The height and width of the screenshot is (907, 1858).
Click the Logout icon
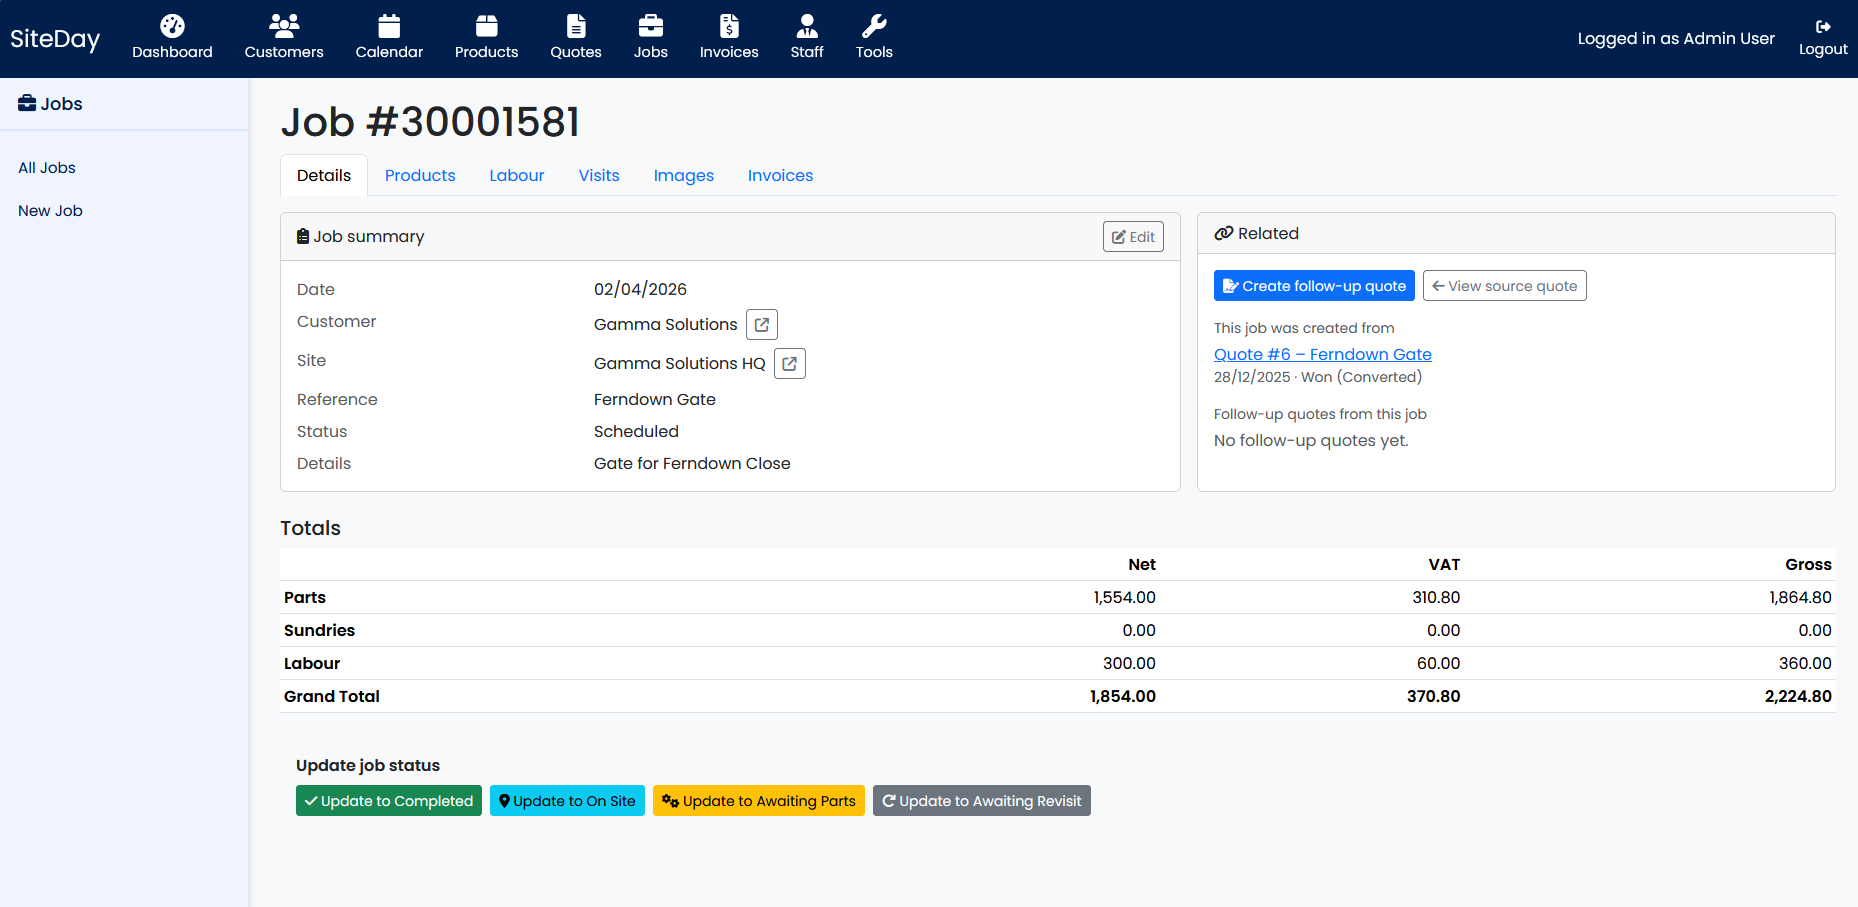tap(1823, 27)
